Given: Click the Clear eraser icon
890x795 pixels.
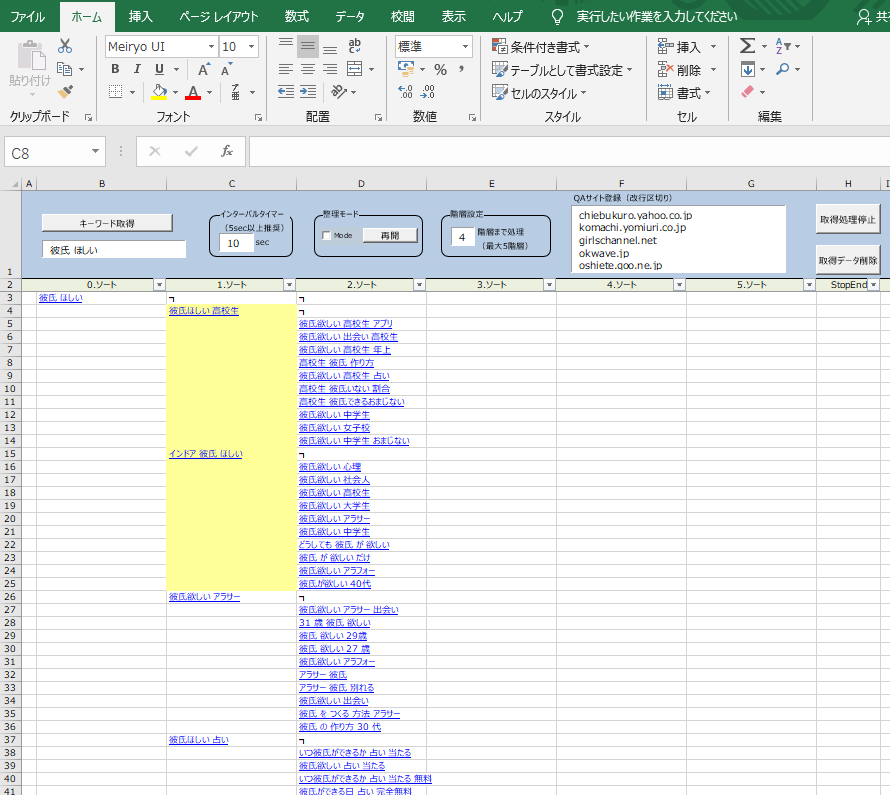Looking at the screenshot, I should click(x=748, y=91).
